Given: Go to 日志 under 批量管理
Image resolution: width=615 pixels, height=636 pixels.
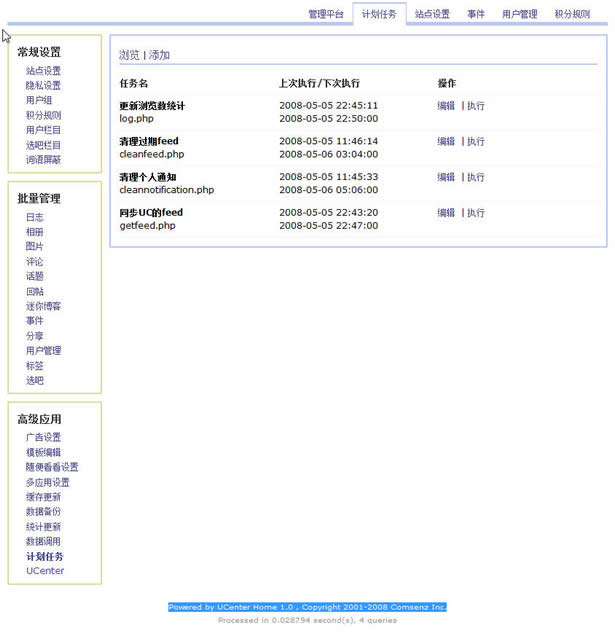Looking at the screenshot, I should pos(35,217).
